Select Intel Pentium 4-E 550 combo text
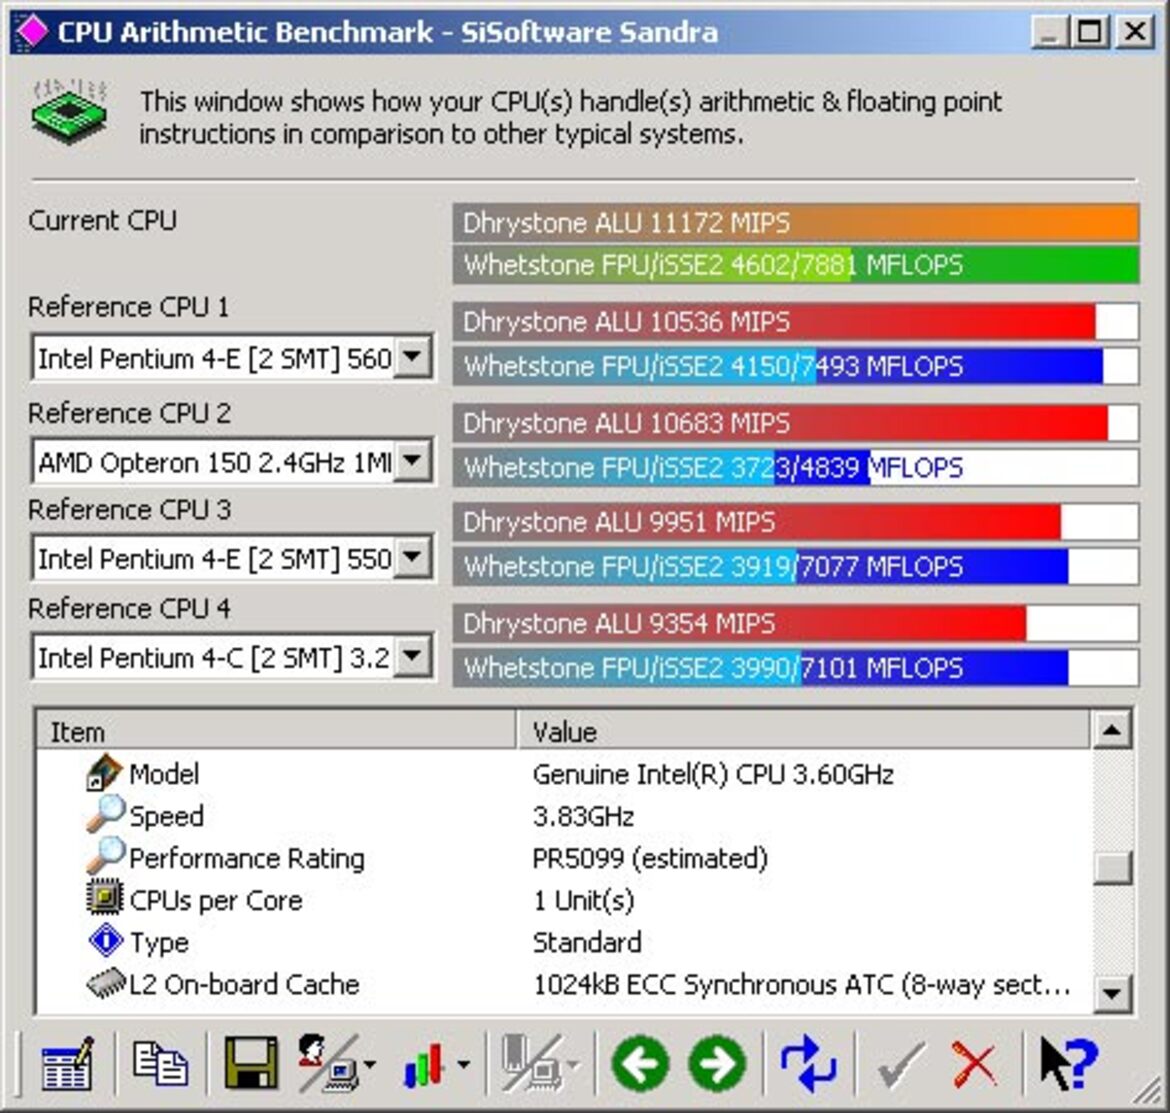Screen dimensions: 1170x1113 (214, 559)
